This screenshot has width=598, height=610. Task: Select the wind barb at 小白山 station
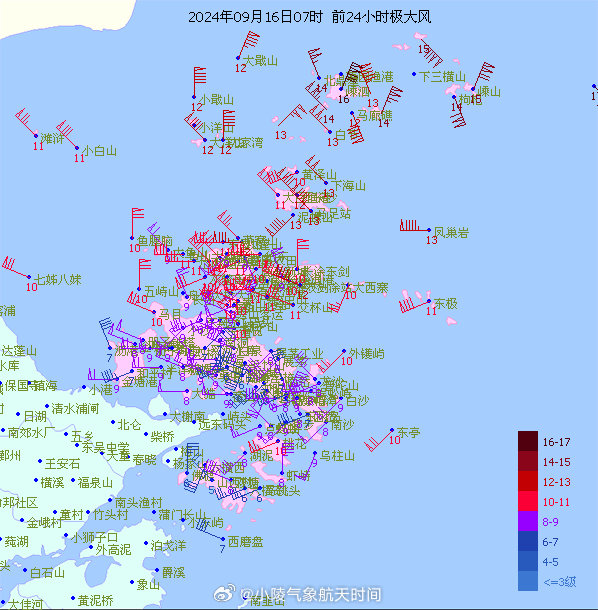click(x=67, y=135)
